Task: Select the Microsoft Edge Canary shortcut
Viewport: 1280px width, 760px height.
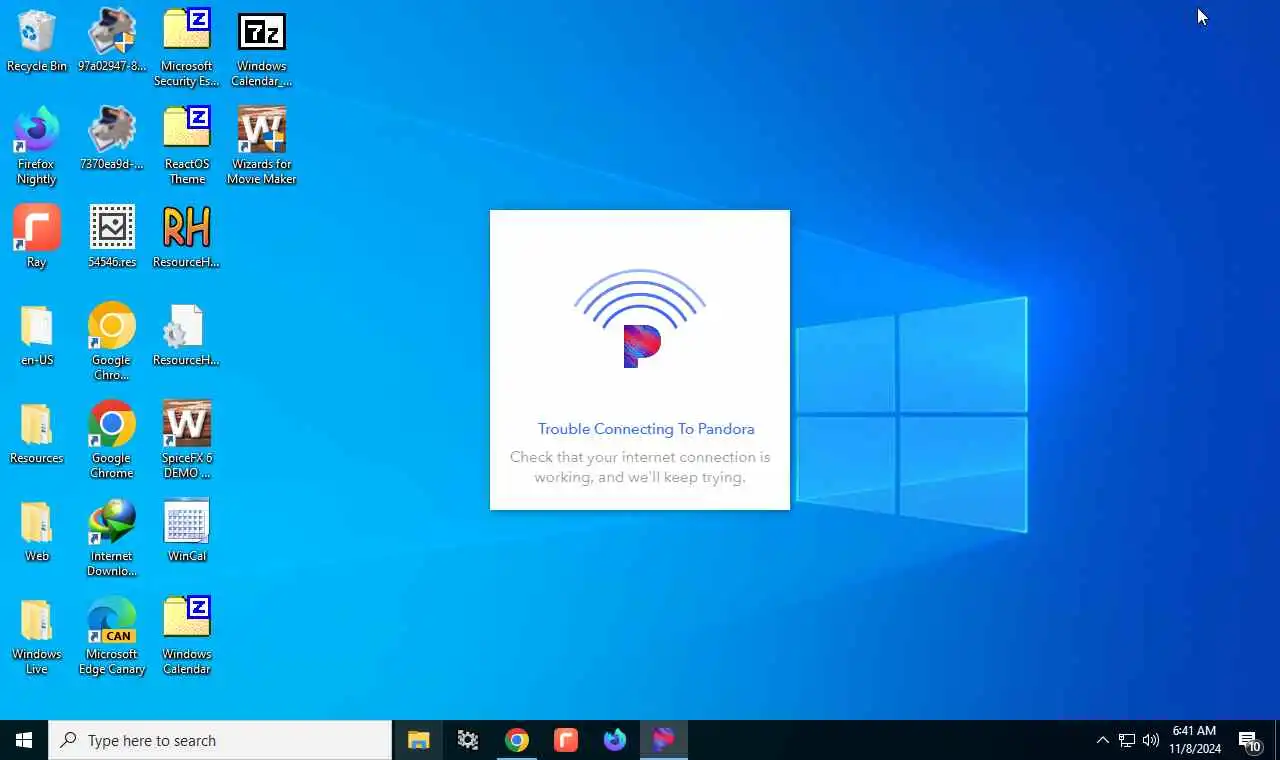Action: click(x=112, y=635)
